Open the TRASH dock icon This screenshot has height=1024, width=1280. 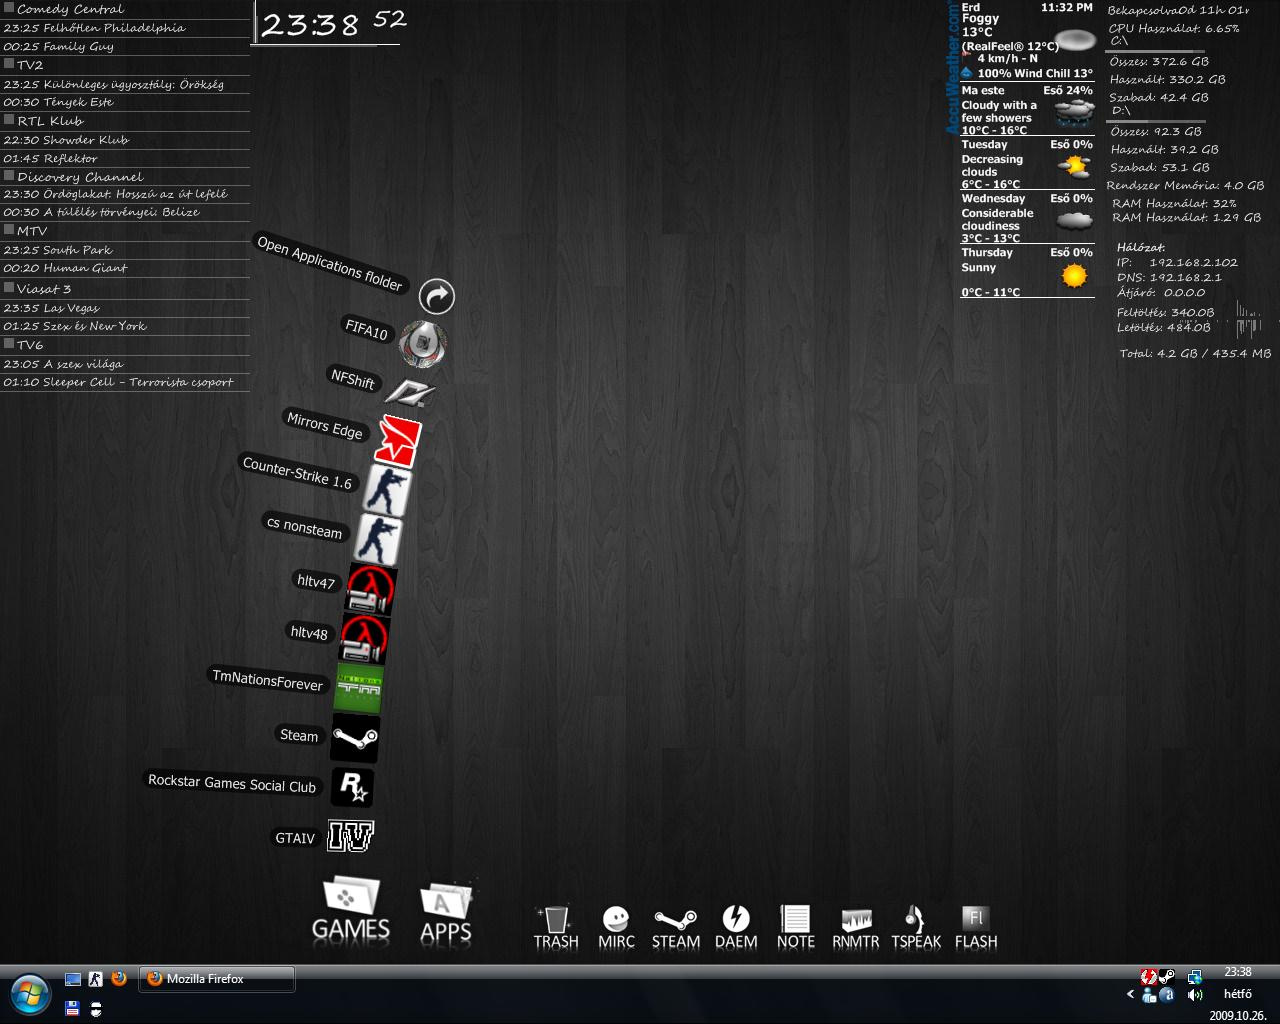(556, 927)
